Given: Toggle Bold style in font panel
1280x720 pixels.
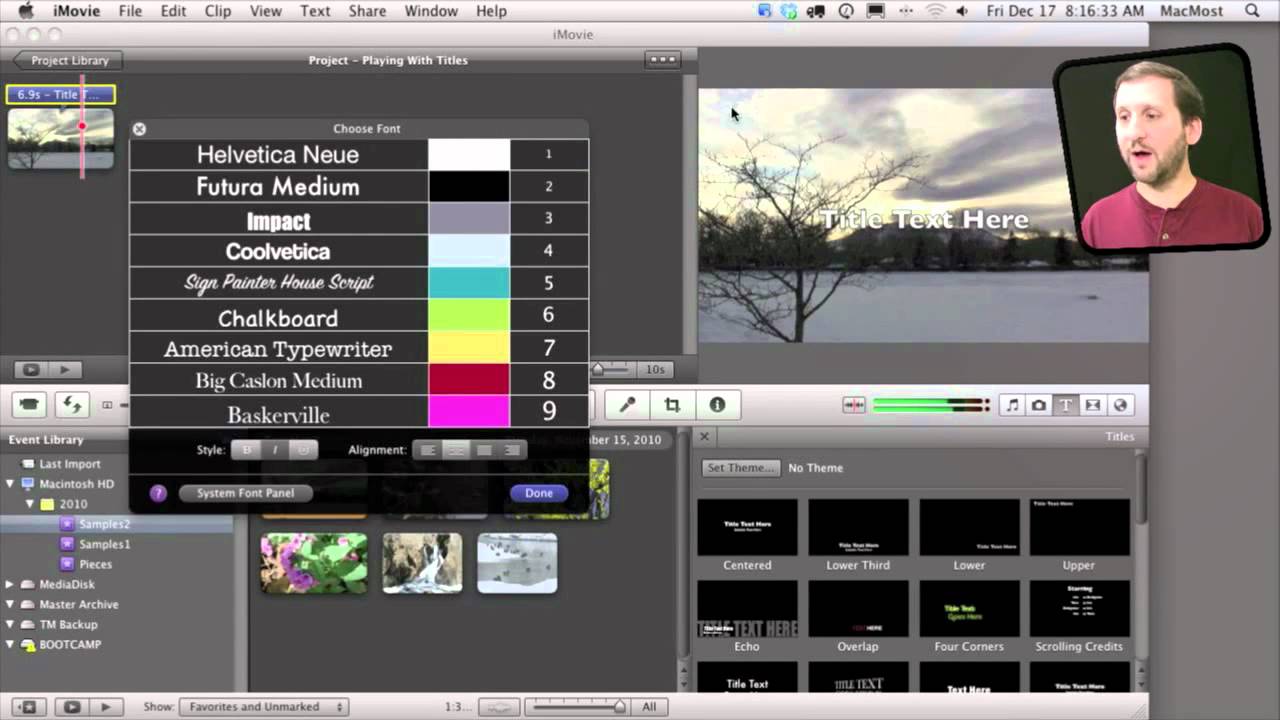Looking at the screenshot, I should click(246, 450).
